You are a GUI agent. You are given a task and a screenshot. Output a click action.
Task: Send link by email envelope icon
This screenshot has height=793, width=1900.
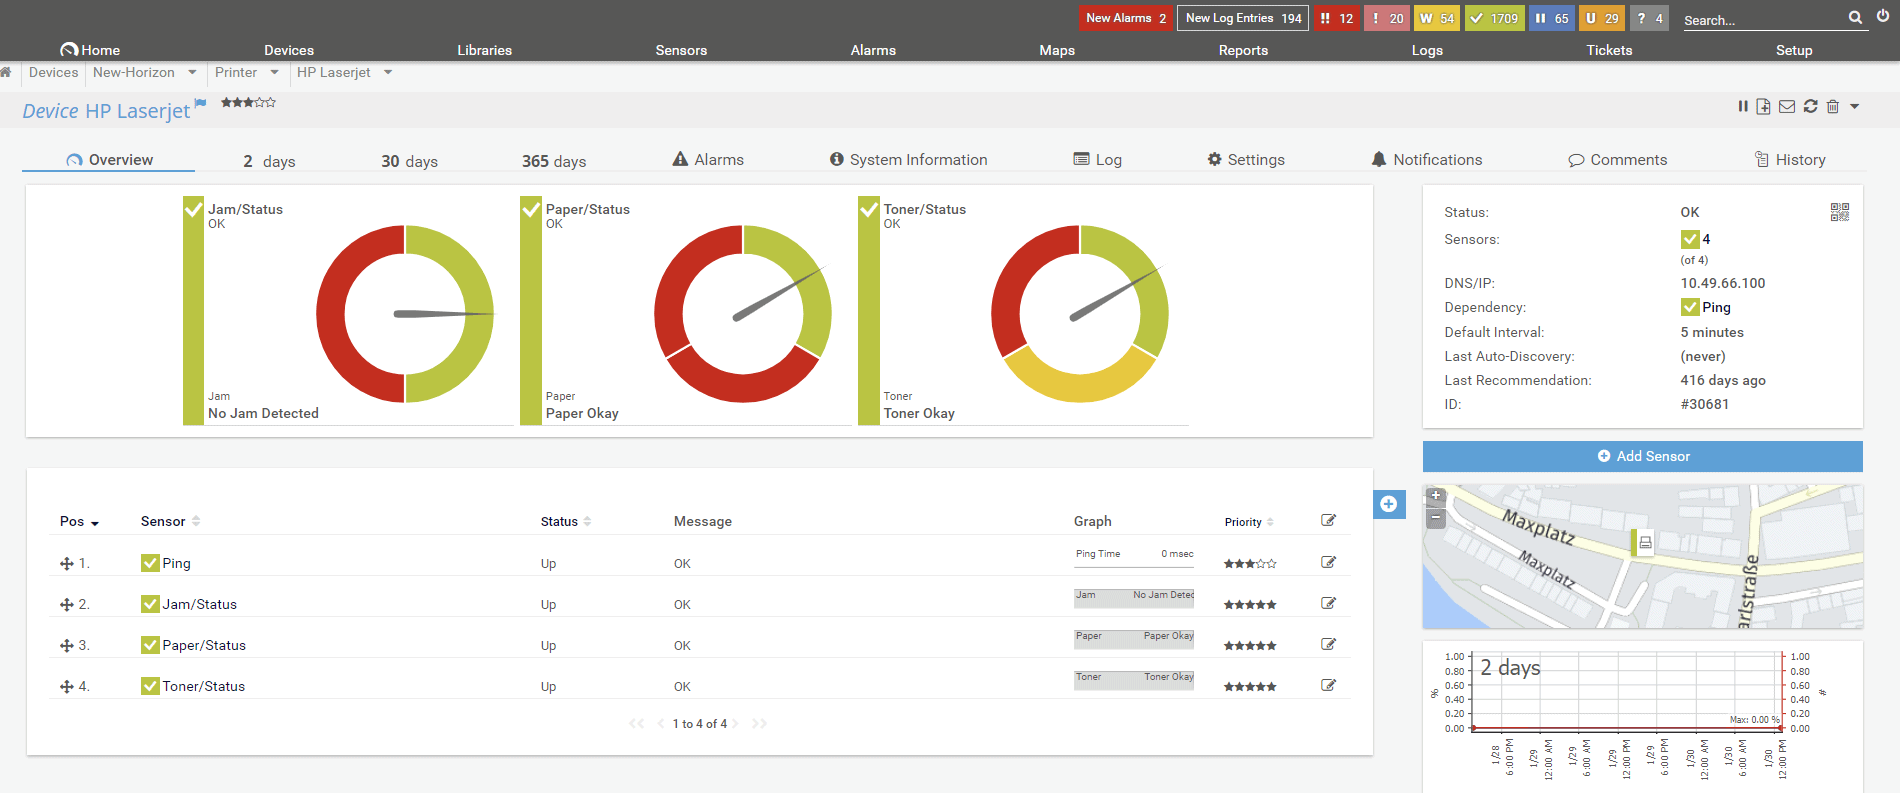pyautogui.click(x=1787, y=106)
